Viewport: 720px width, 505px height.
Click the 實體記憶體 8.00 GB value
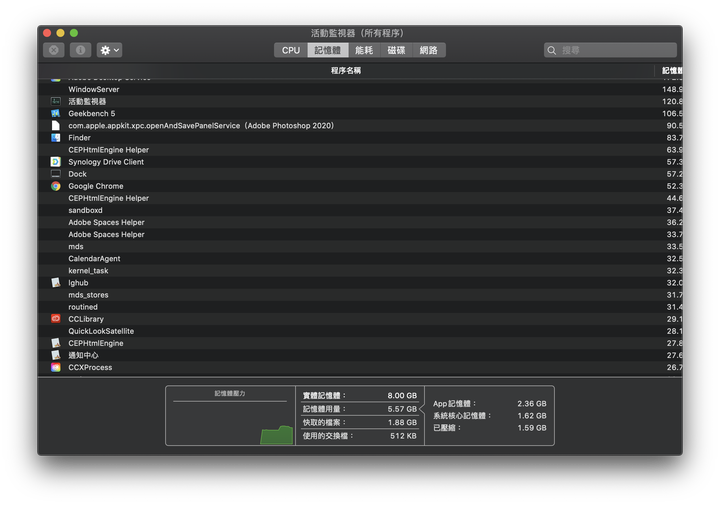coord(402,395)
